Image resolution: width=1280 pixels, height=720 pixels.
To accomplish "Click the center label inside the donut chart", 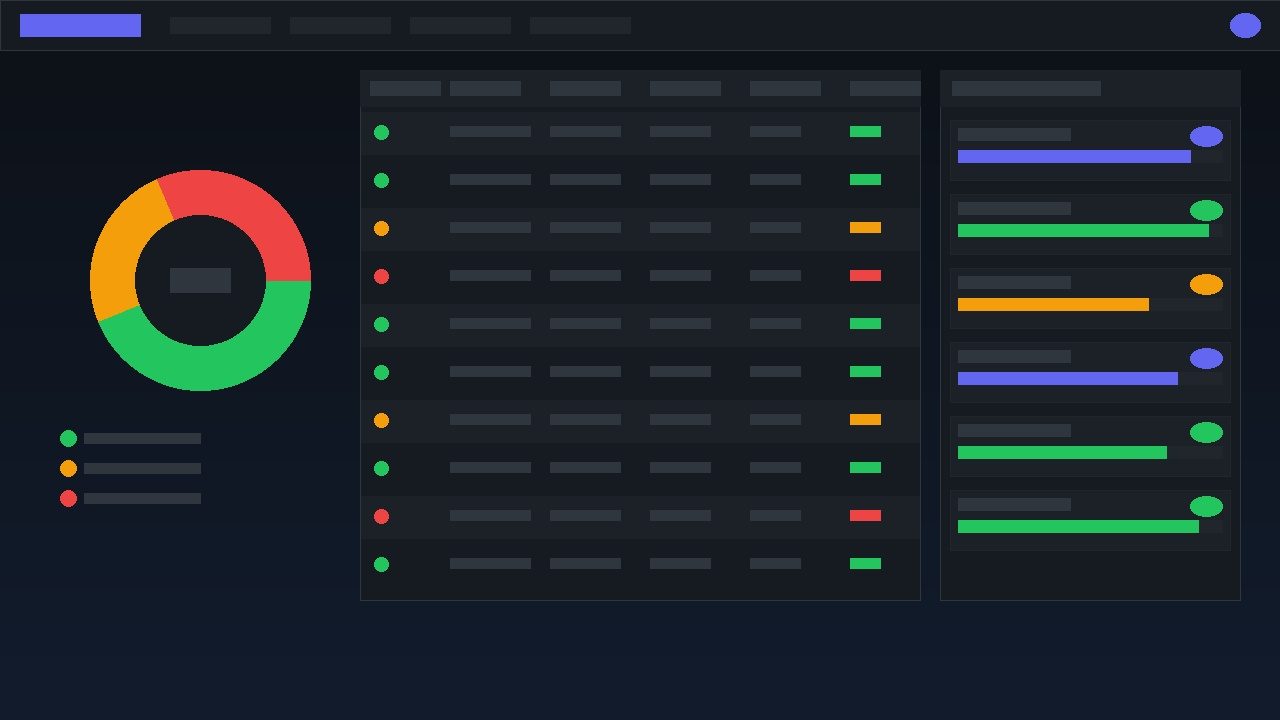I will point(200,280).
